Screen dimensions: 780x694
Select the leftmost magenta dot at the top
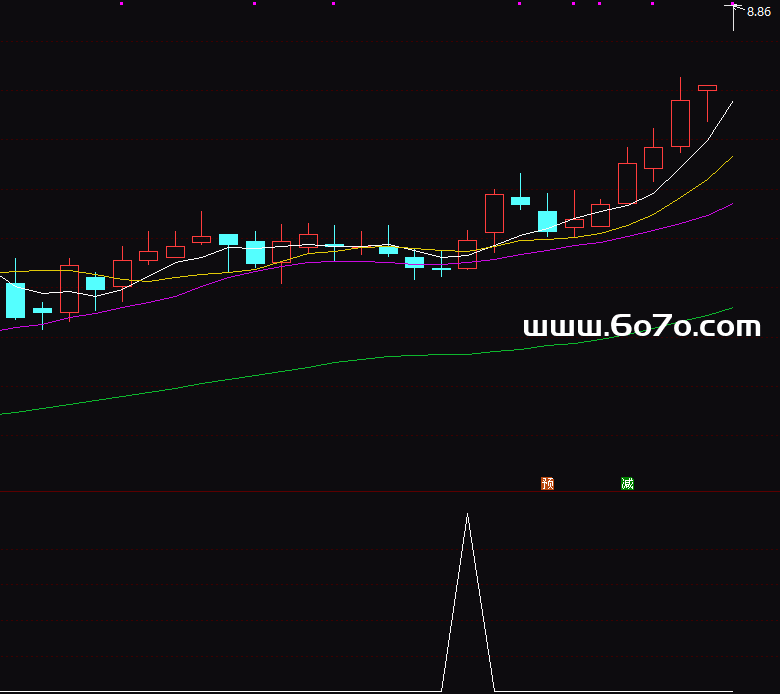pyautogui.click(x=121, y=4)
